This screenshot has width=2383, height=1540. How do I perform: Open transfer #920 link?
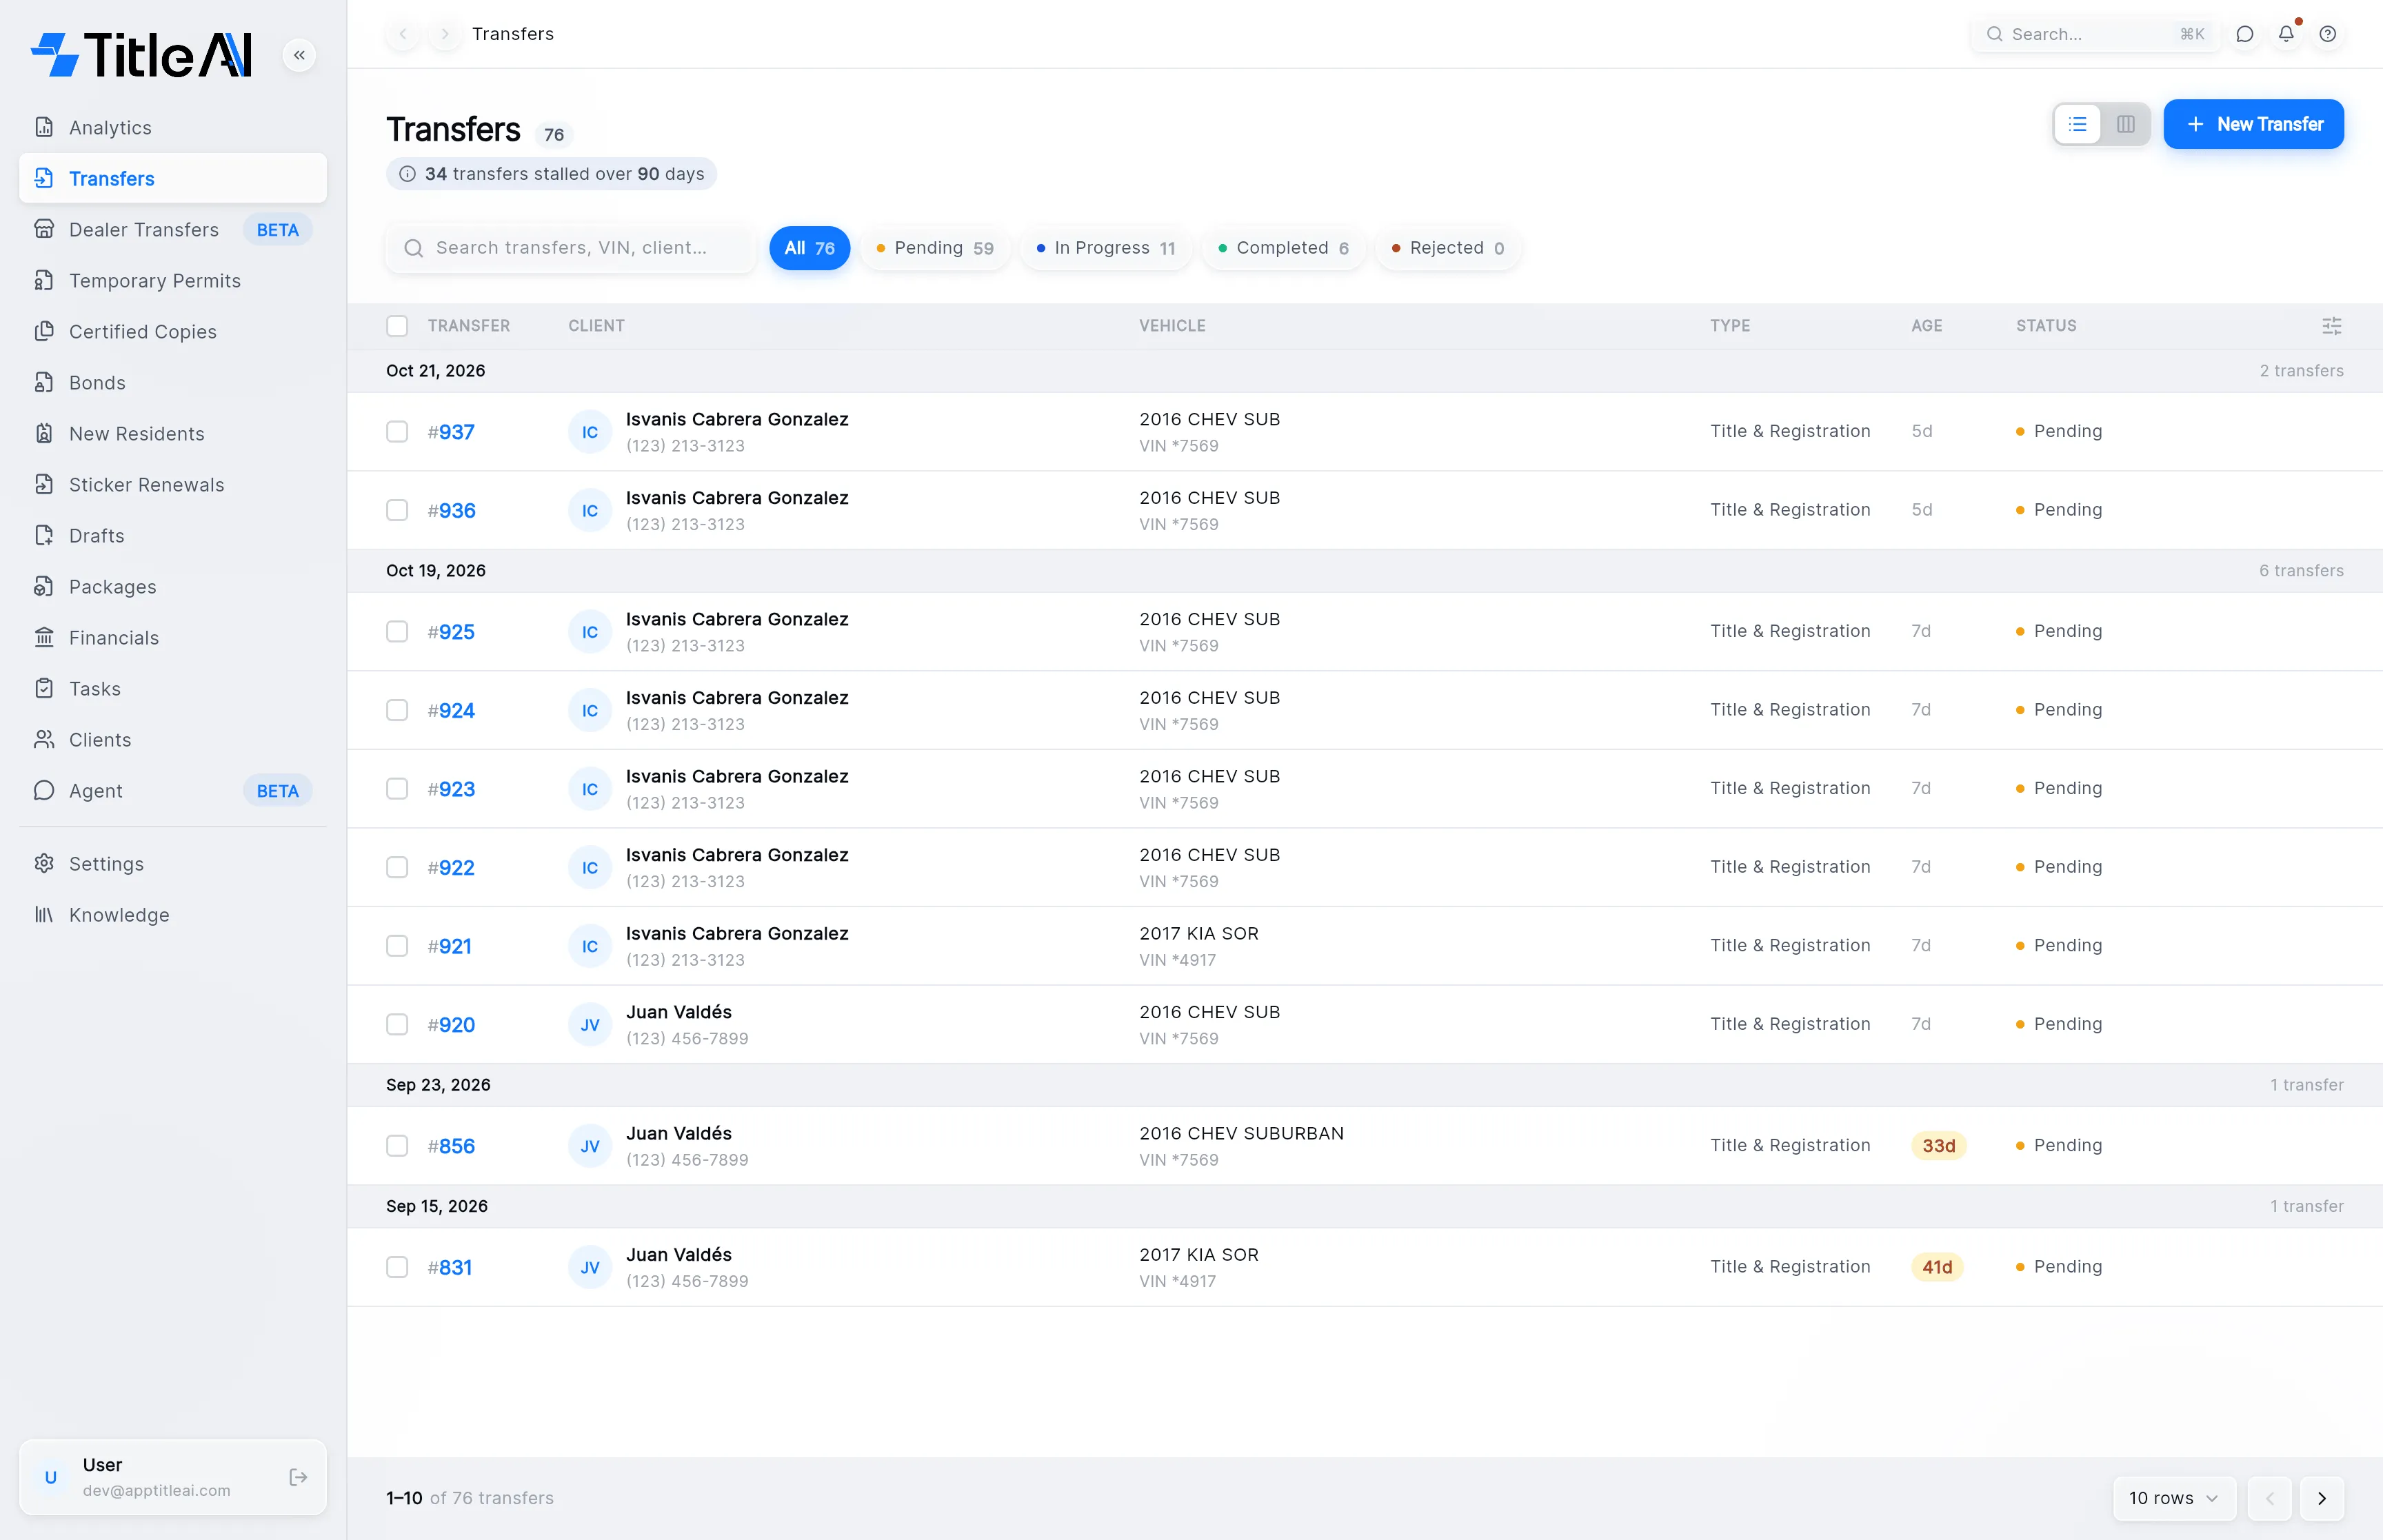pos(451,1025)
